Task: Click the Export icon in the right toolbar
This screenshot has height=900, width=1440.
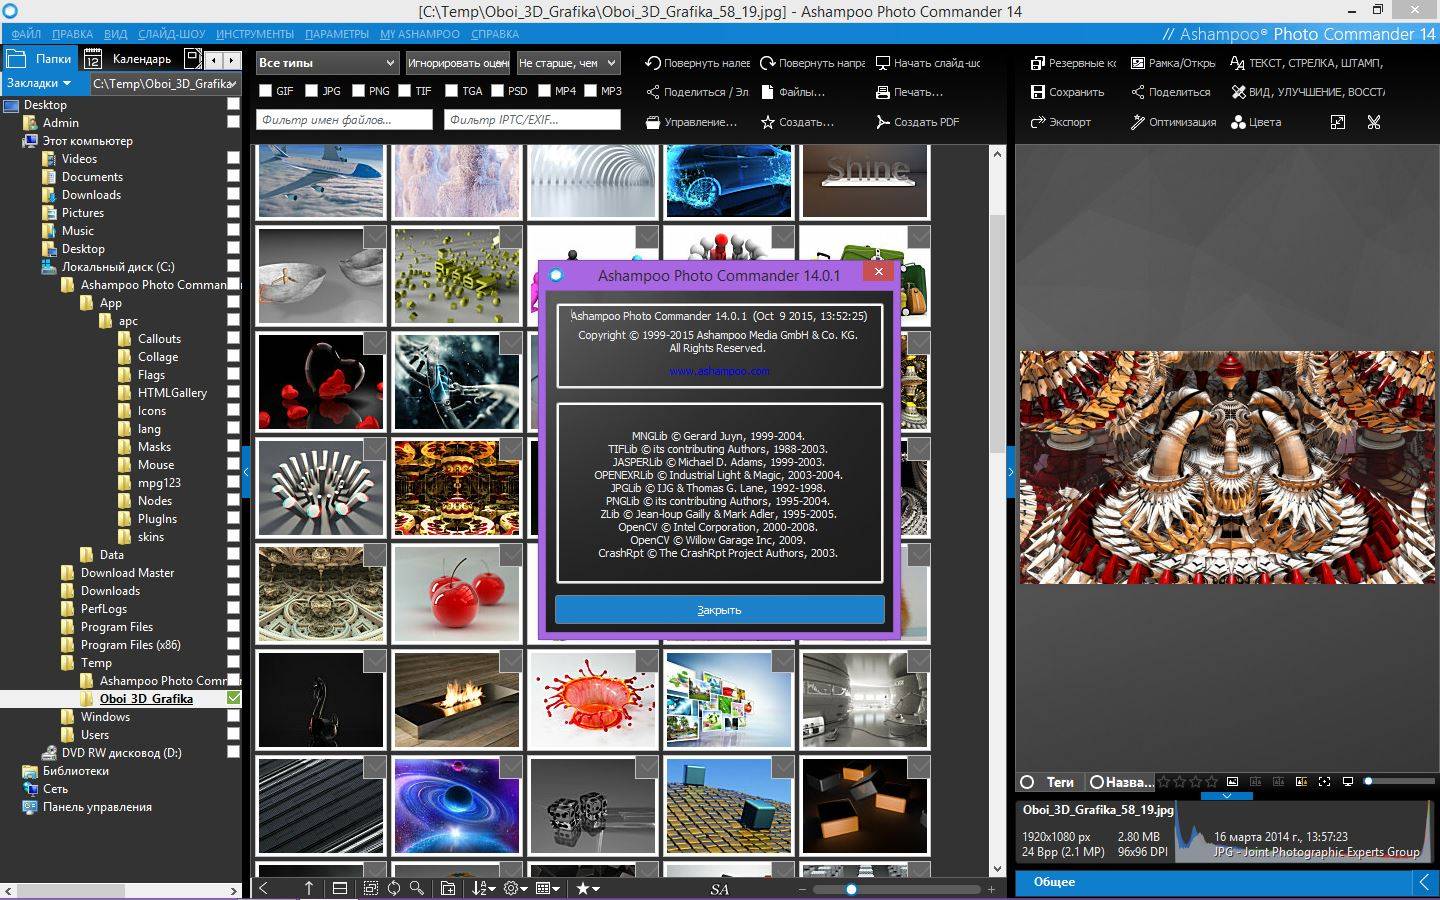Action: (x=1037, y=122)
